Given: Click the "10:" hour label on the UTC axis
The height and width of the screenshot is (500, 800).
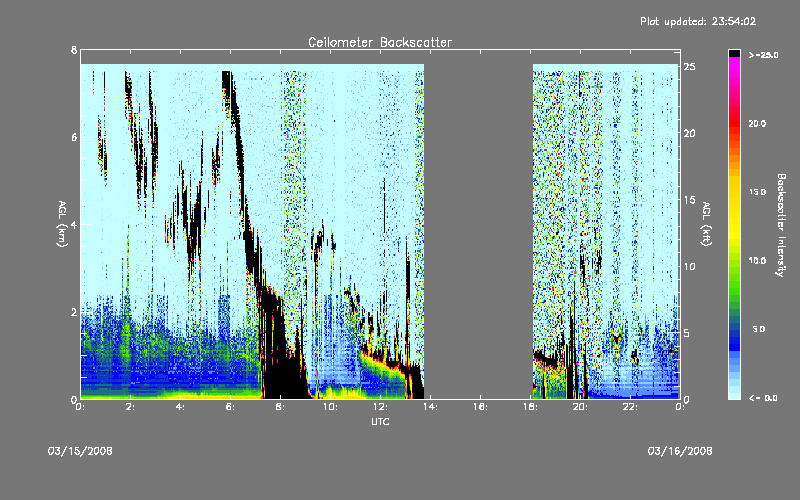Looking at the screenshot, I should 330,407.
